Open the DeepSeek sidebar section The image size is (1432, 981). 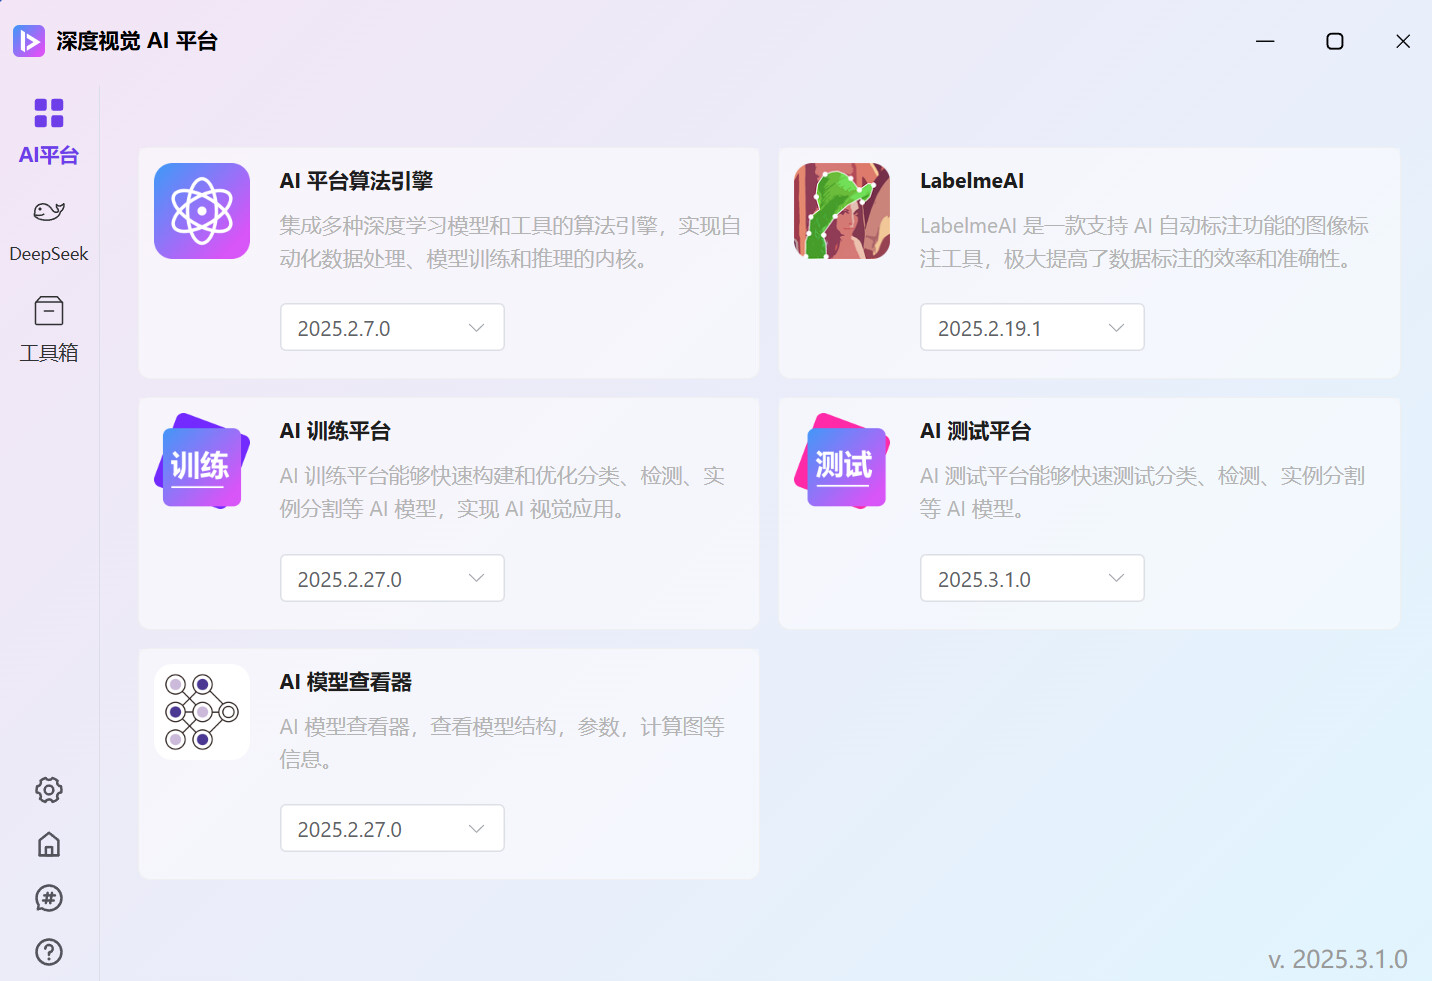click(49, 231)
